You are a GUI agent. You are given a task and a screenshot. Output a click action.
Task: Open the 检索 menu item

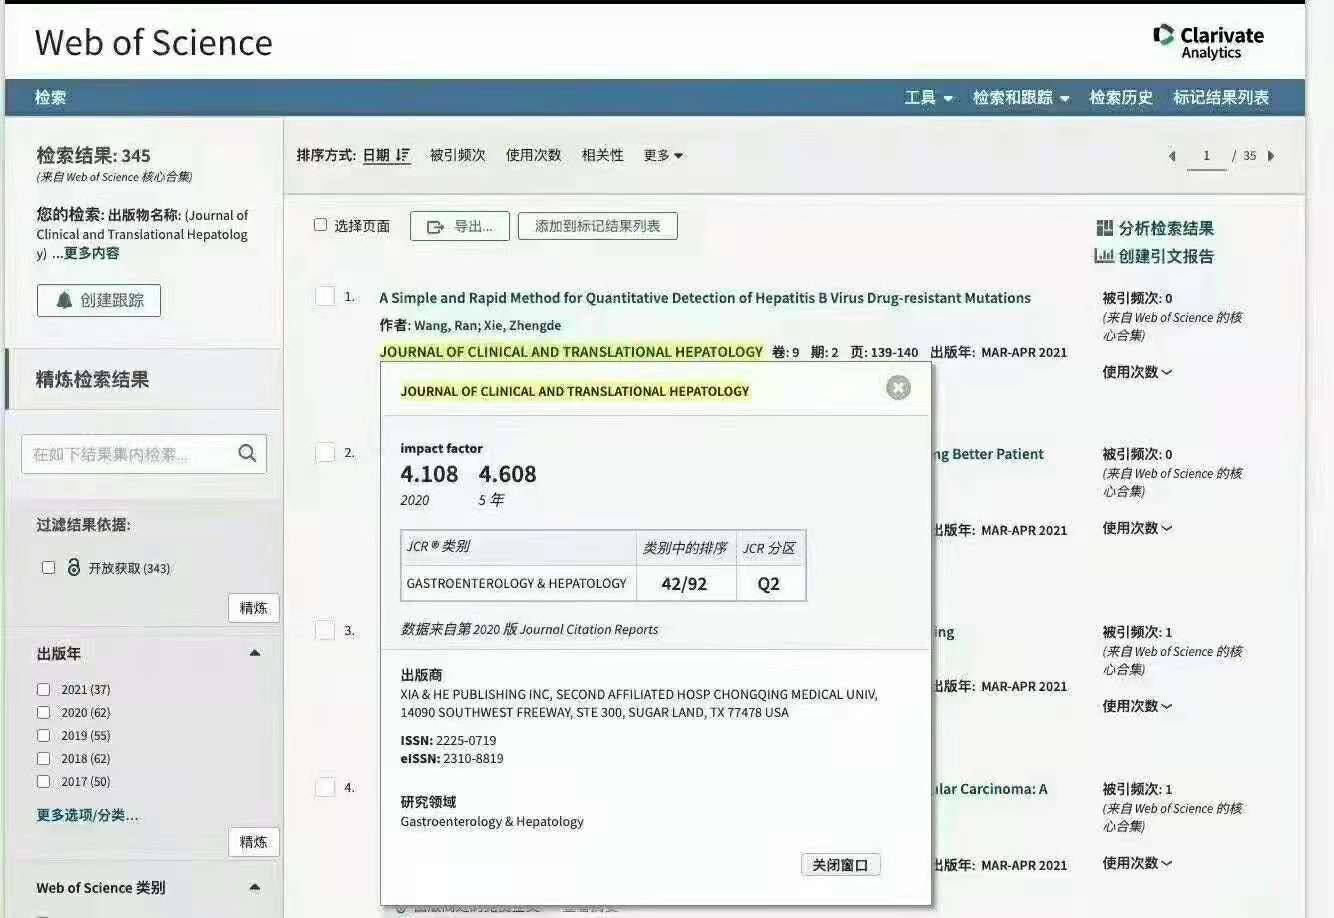[x=50, y=97]
